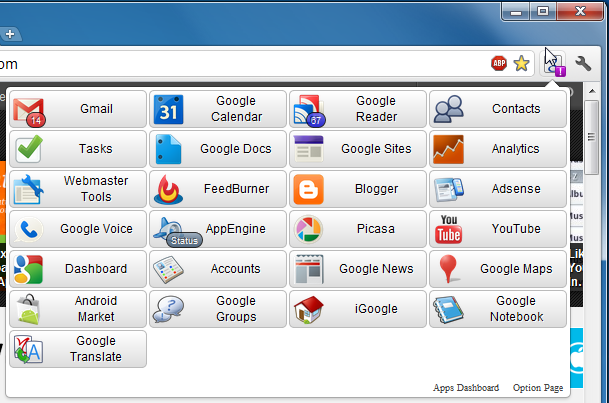This screenshot has width=609, height=403.
Task: Open Accounts shortcut
Action: (x=218, y=269)
